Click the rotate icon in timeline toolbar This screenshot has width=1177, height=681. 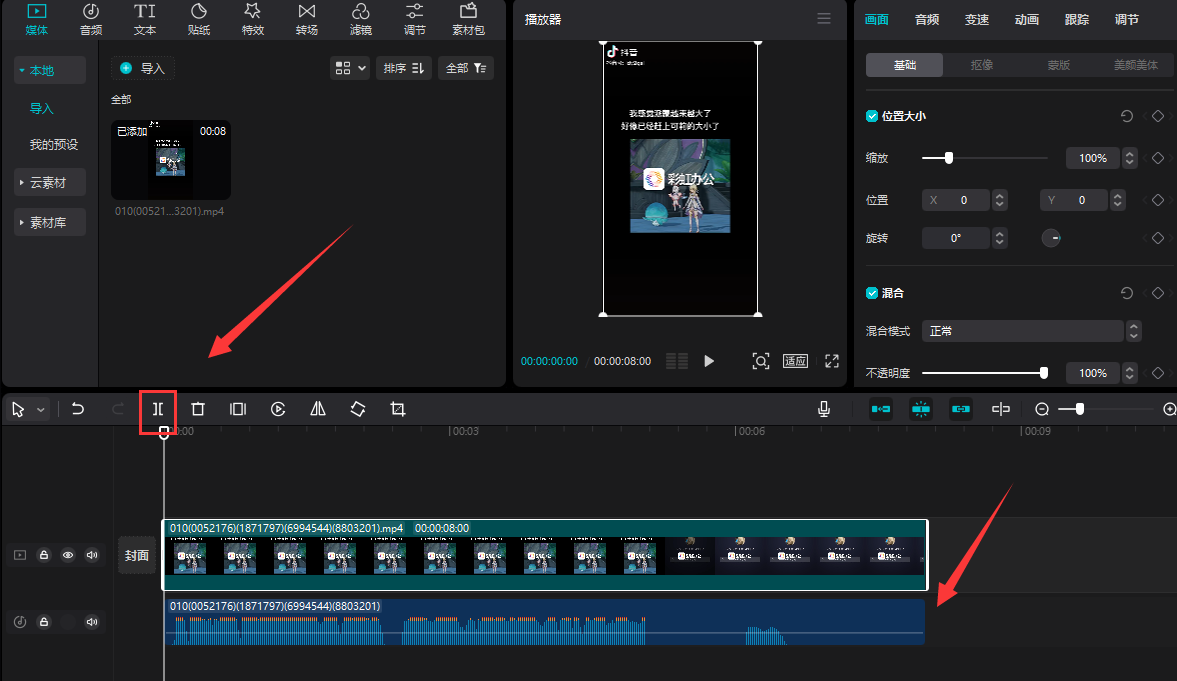click(358, 409)
